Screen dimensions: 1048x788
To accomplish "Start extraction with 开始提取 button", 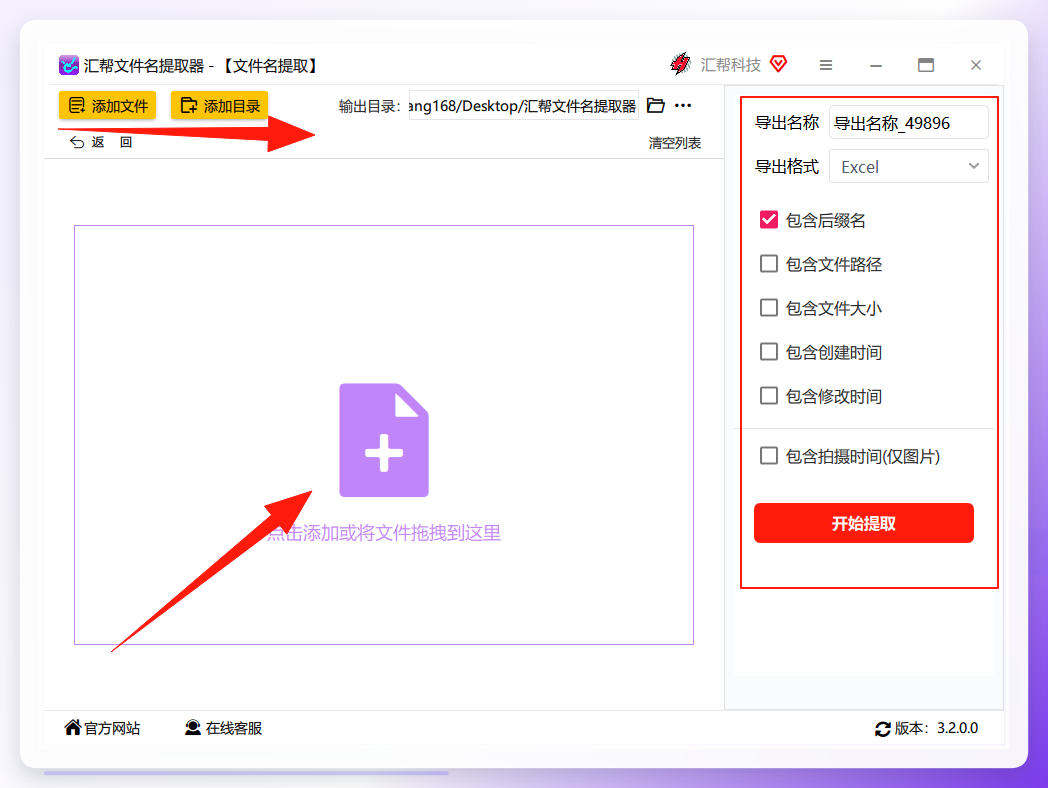I will 864,523.
